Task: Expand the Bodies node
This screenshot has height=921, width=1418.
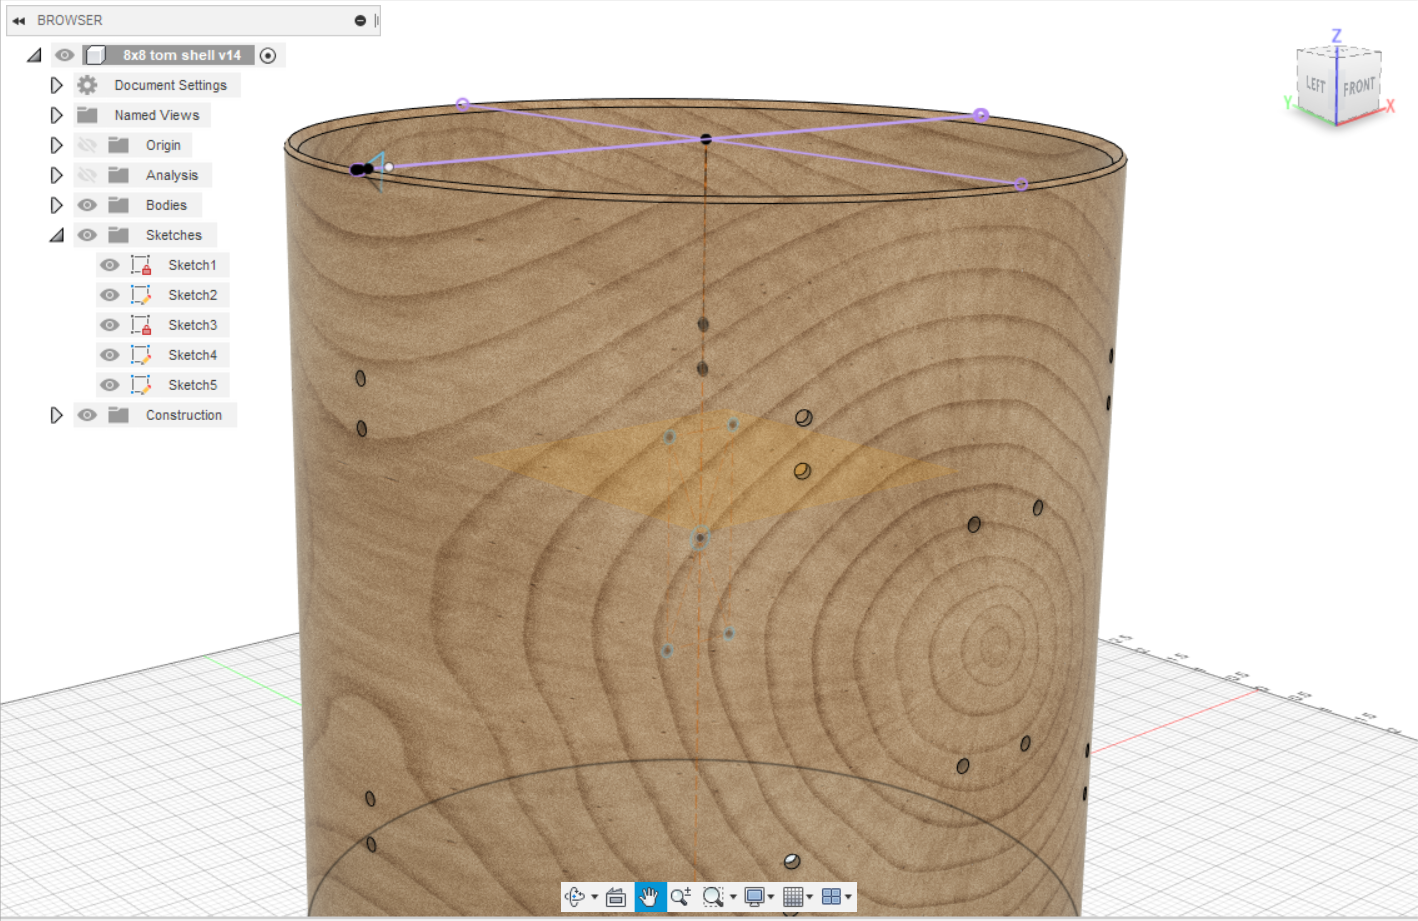Action: pos(56,205)
